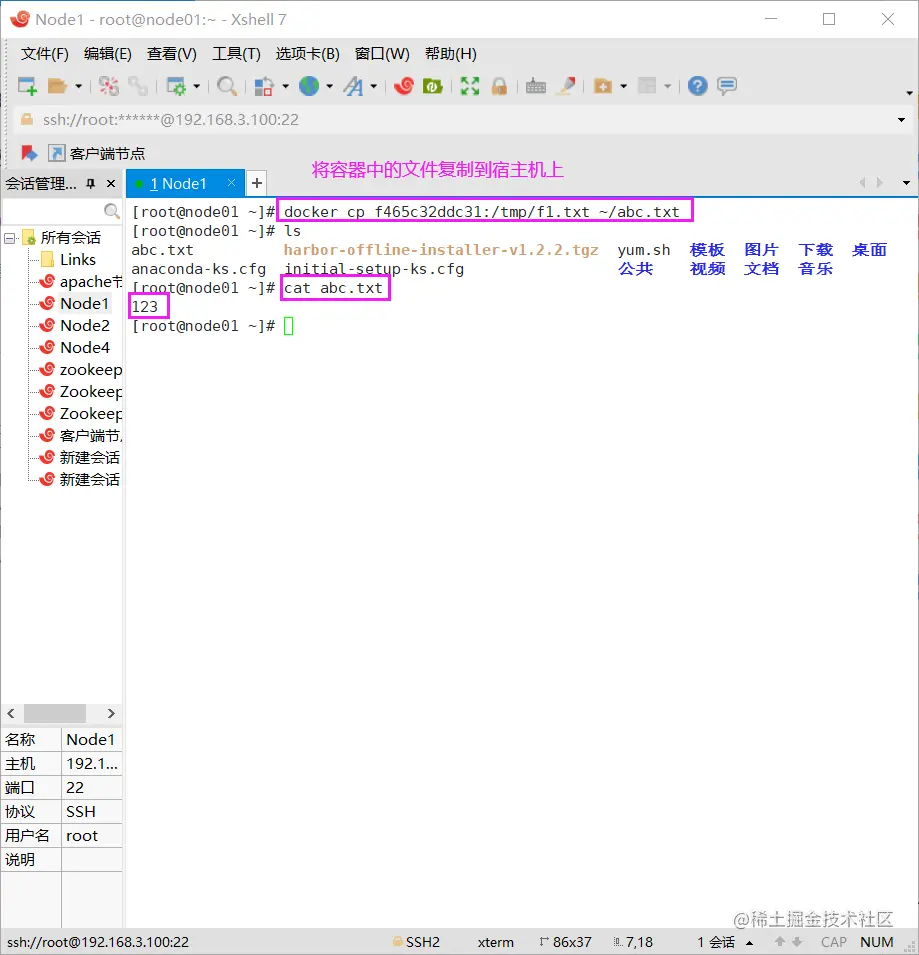919x955 pixels.
Task: Open the 文件(F) menu
Action: tap(44, 54)
